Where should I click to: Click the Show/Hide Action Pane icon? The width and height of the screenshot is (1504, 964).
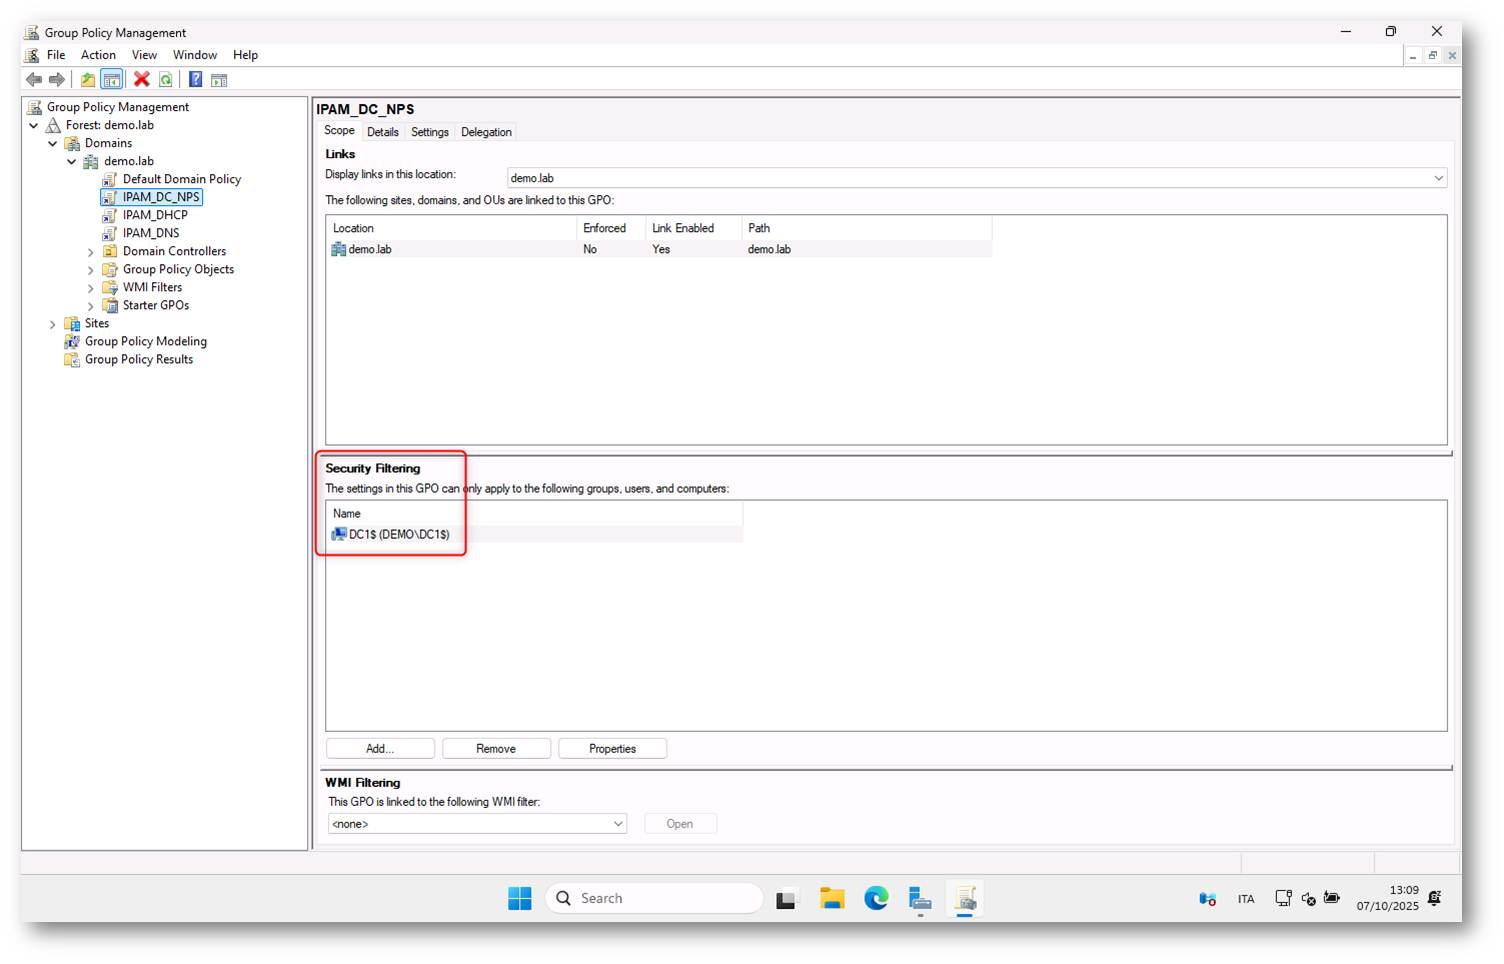pyautogui.click(x=219, y=79)
